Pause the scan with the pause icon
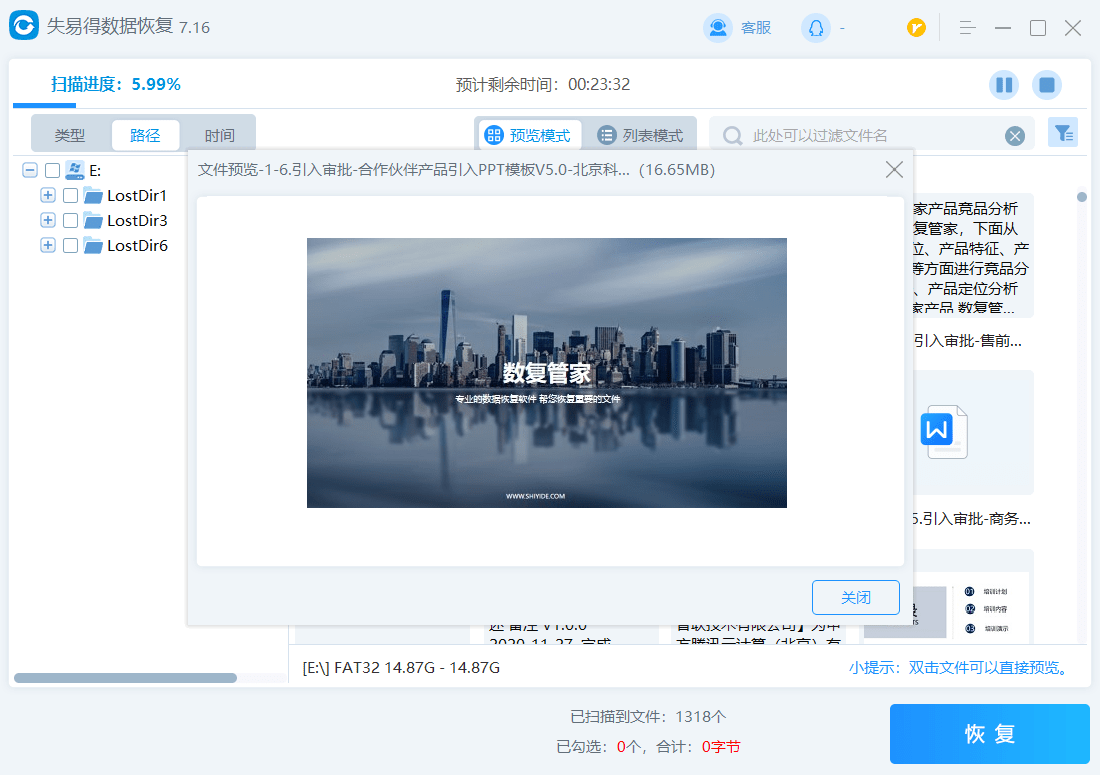Viewport: 1100px width, 775px height. tap(1004, 85)
